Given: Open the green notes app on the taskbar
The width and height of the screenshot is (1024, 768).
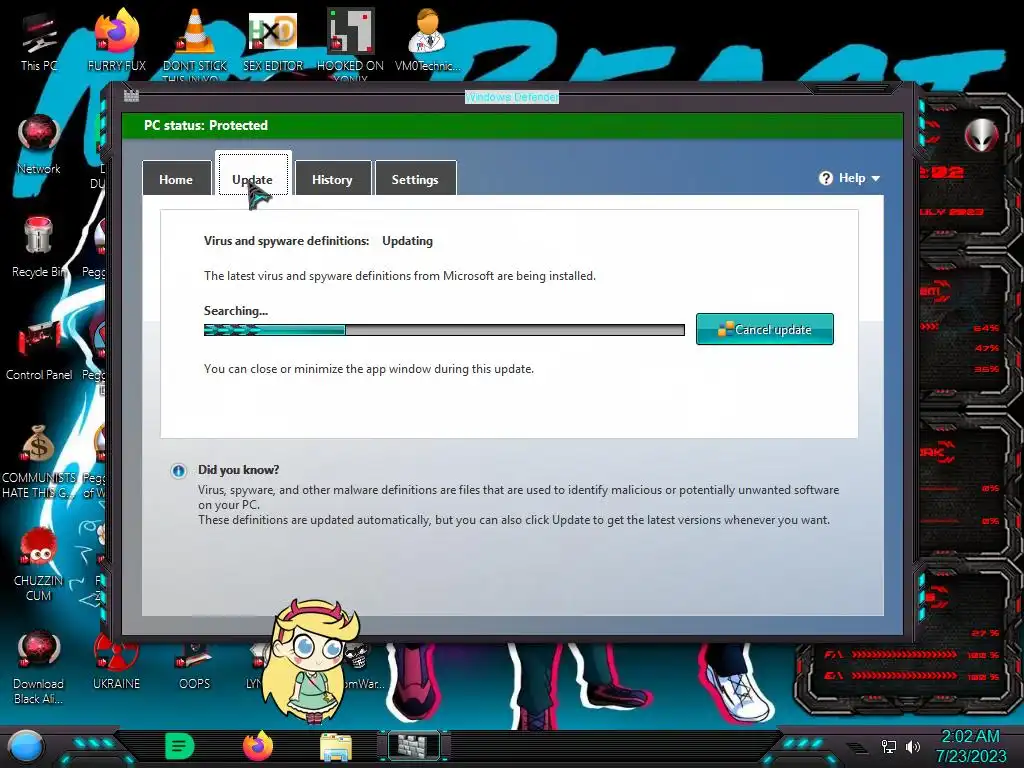Looking at the screenshot, I should [x=180, y=746].
